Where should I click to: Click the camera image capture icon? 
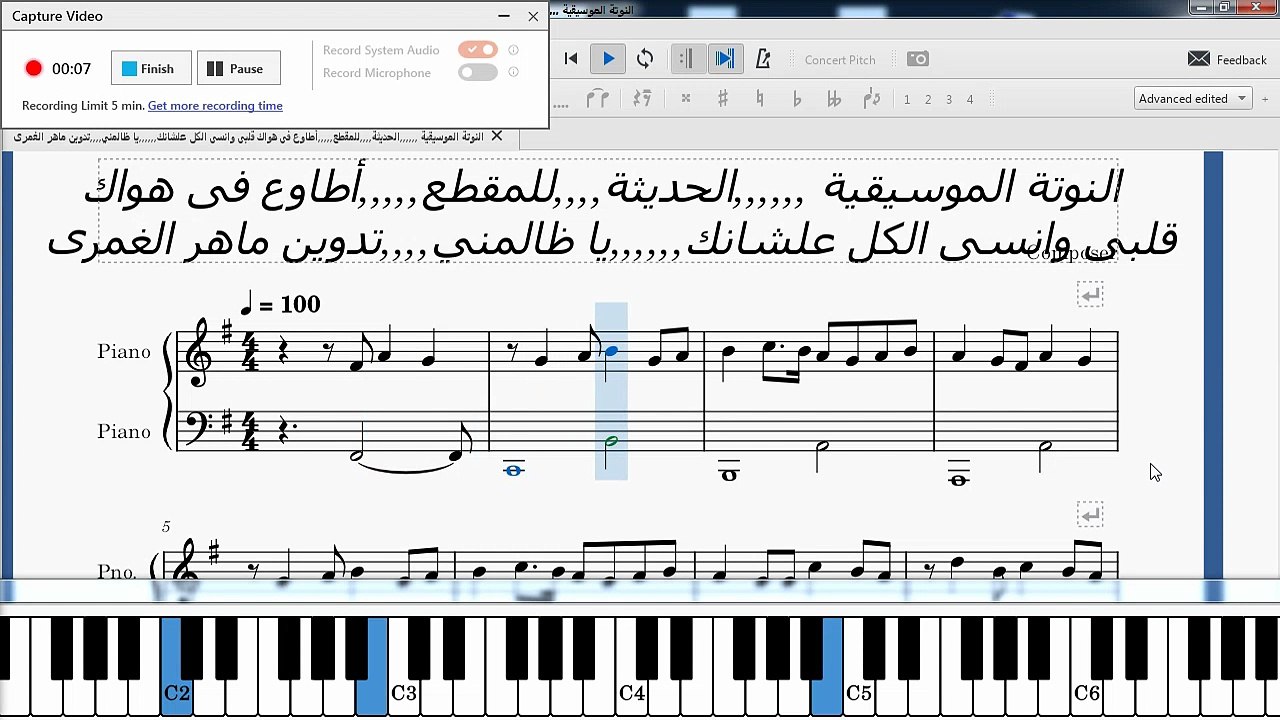pyautogui.click(x=918, y=59)
